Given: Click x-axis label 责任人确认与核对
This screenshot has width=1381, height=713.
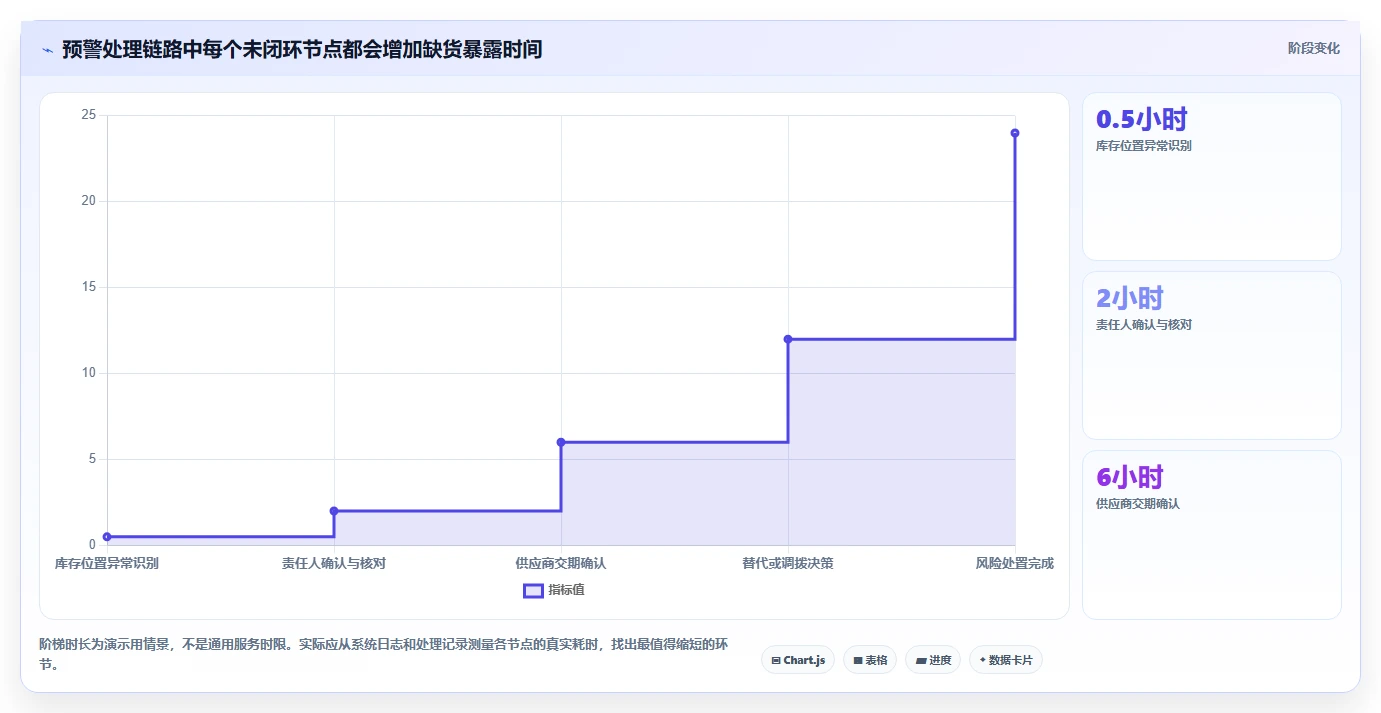Looking at the screenshot, I should 334,563.
